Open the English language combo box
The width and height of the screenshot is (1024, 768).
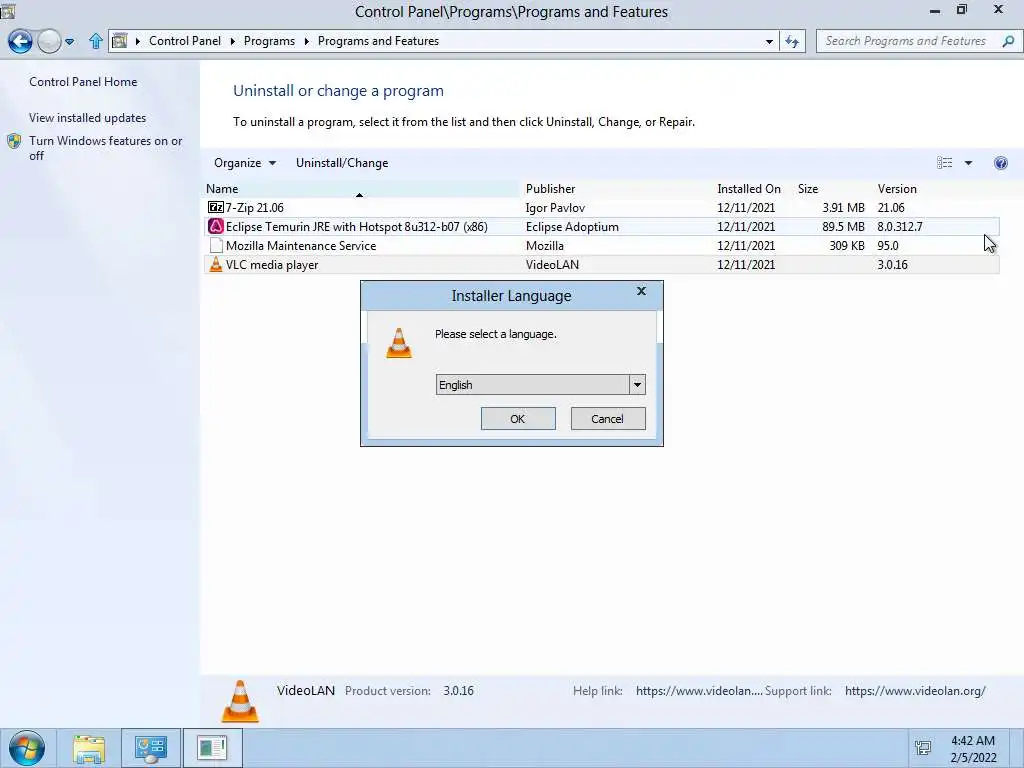(540, 385)
